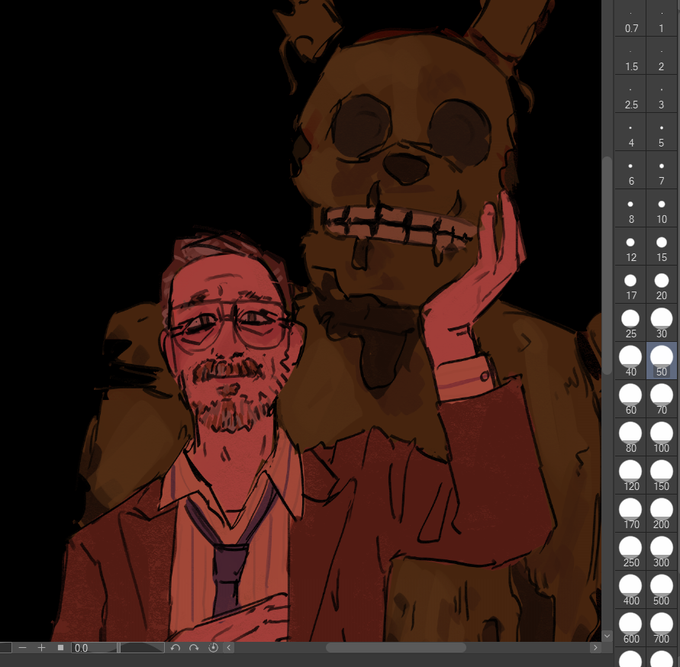Select brush size 70
Screen dimensions: 680x667
(x=661, y=399)
